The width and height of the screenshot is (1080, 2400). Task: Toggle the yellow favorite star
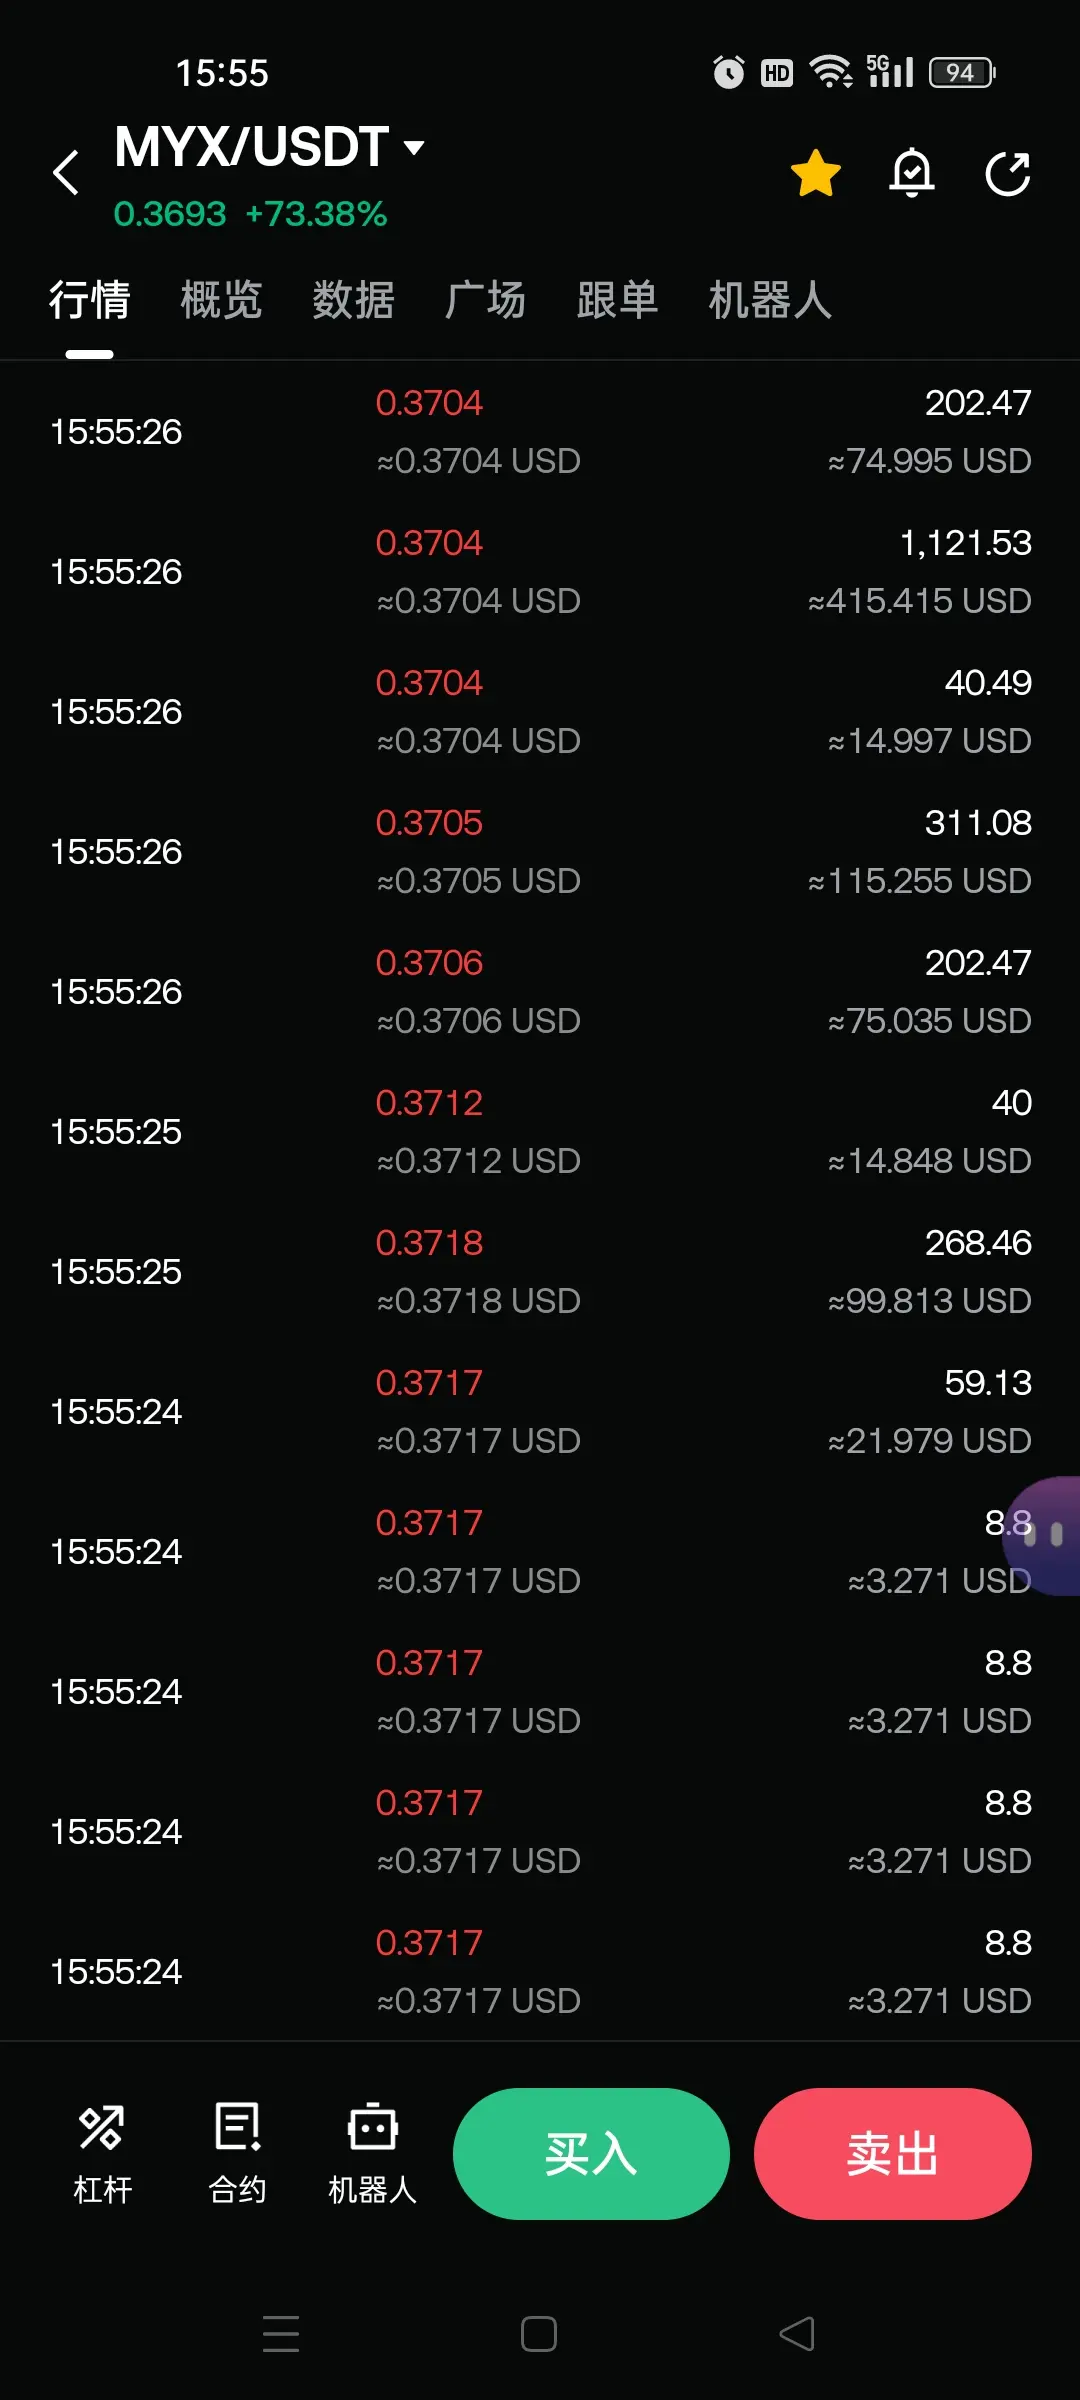[816, 174]
